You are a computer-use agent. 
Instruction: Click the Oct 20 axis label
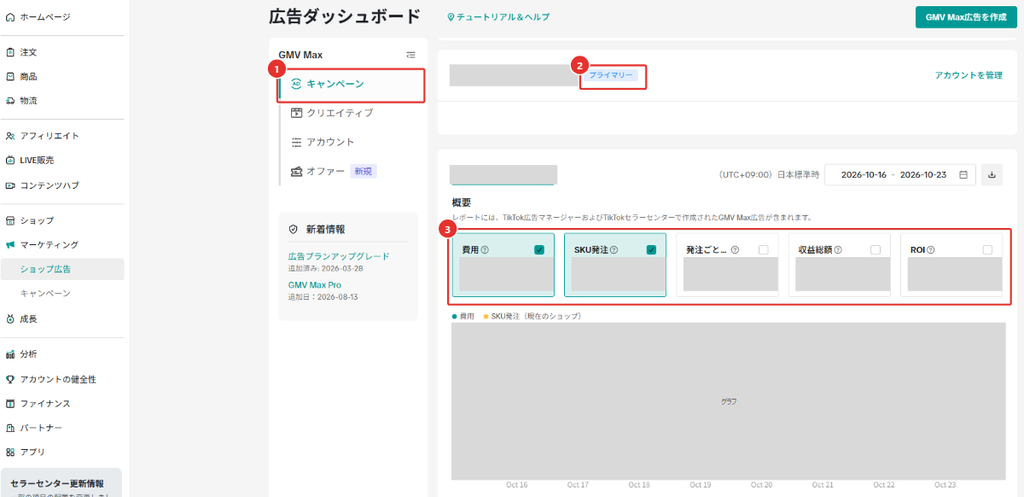coord(761,485)
